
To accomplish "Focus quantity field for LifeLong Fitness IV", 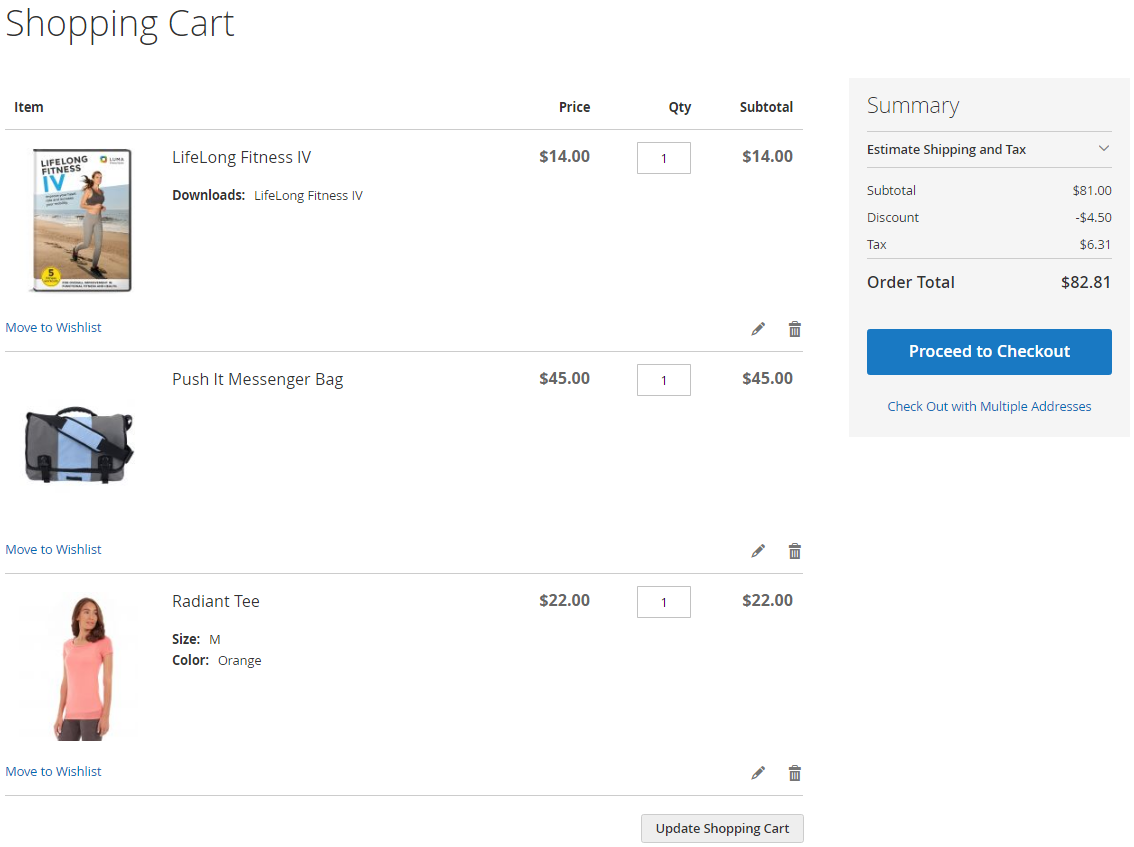I will [663, 158].
